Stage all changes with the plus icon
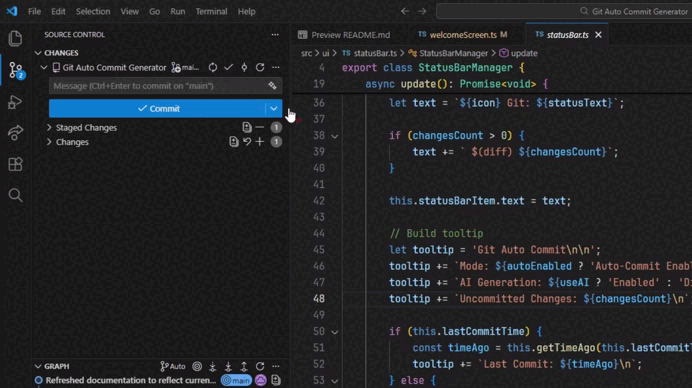The image size is (692, 388). click(260, 142)
